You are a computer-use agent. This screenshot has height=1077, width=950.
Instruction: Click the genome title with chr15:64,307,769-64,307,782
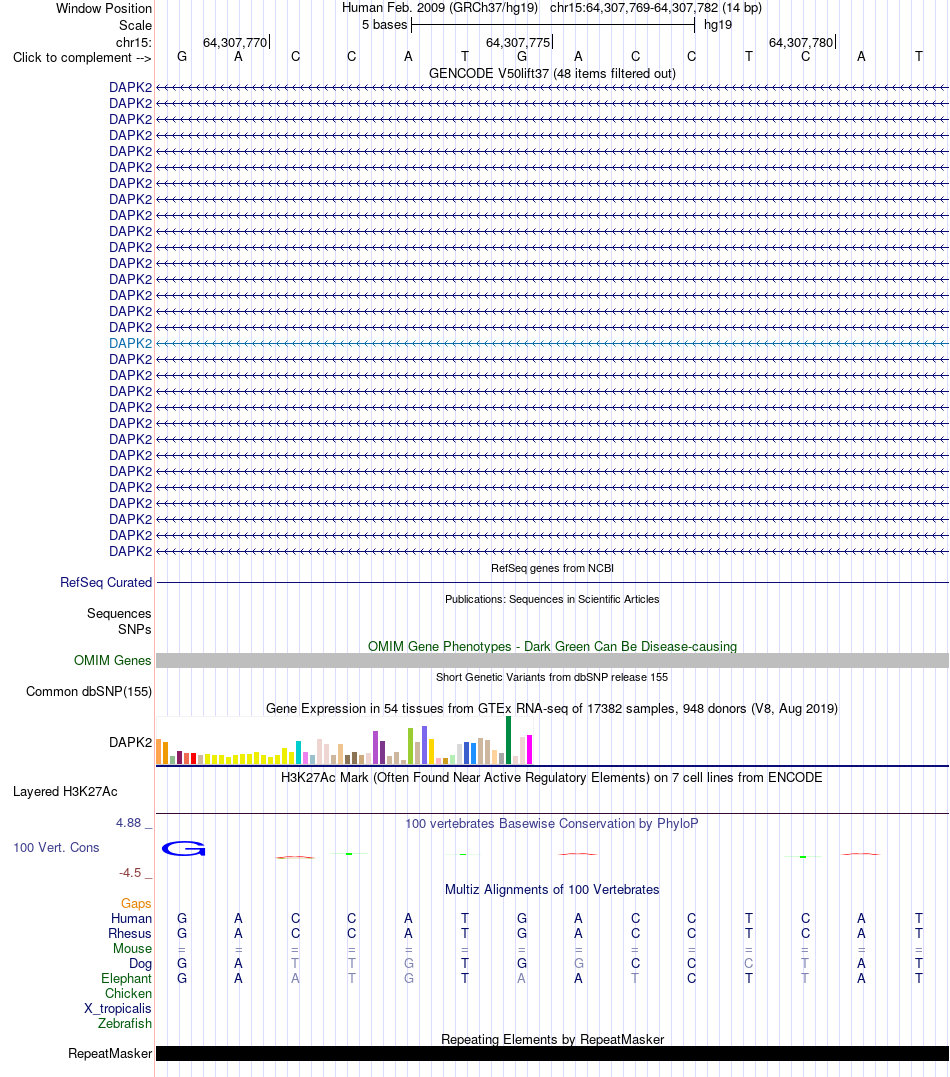click(552, 8)
